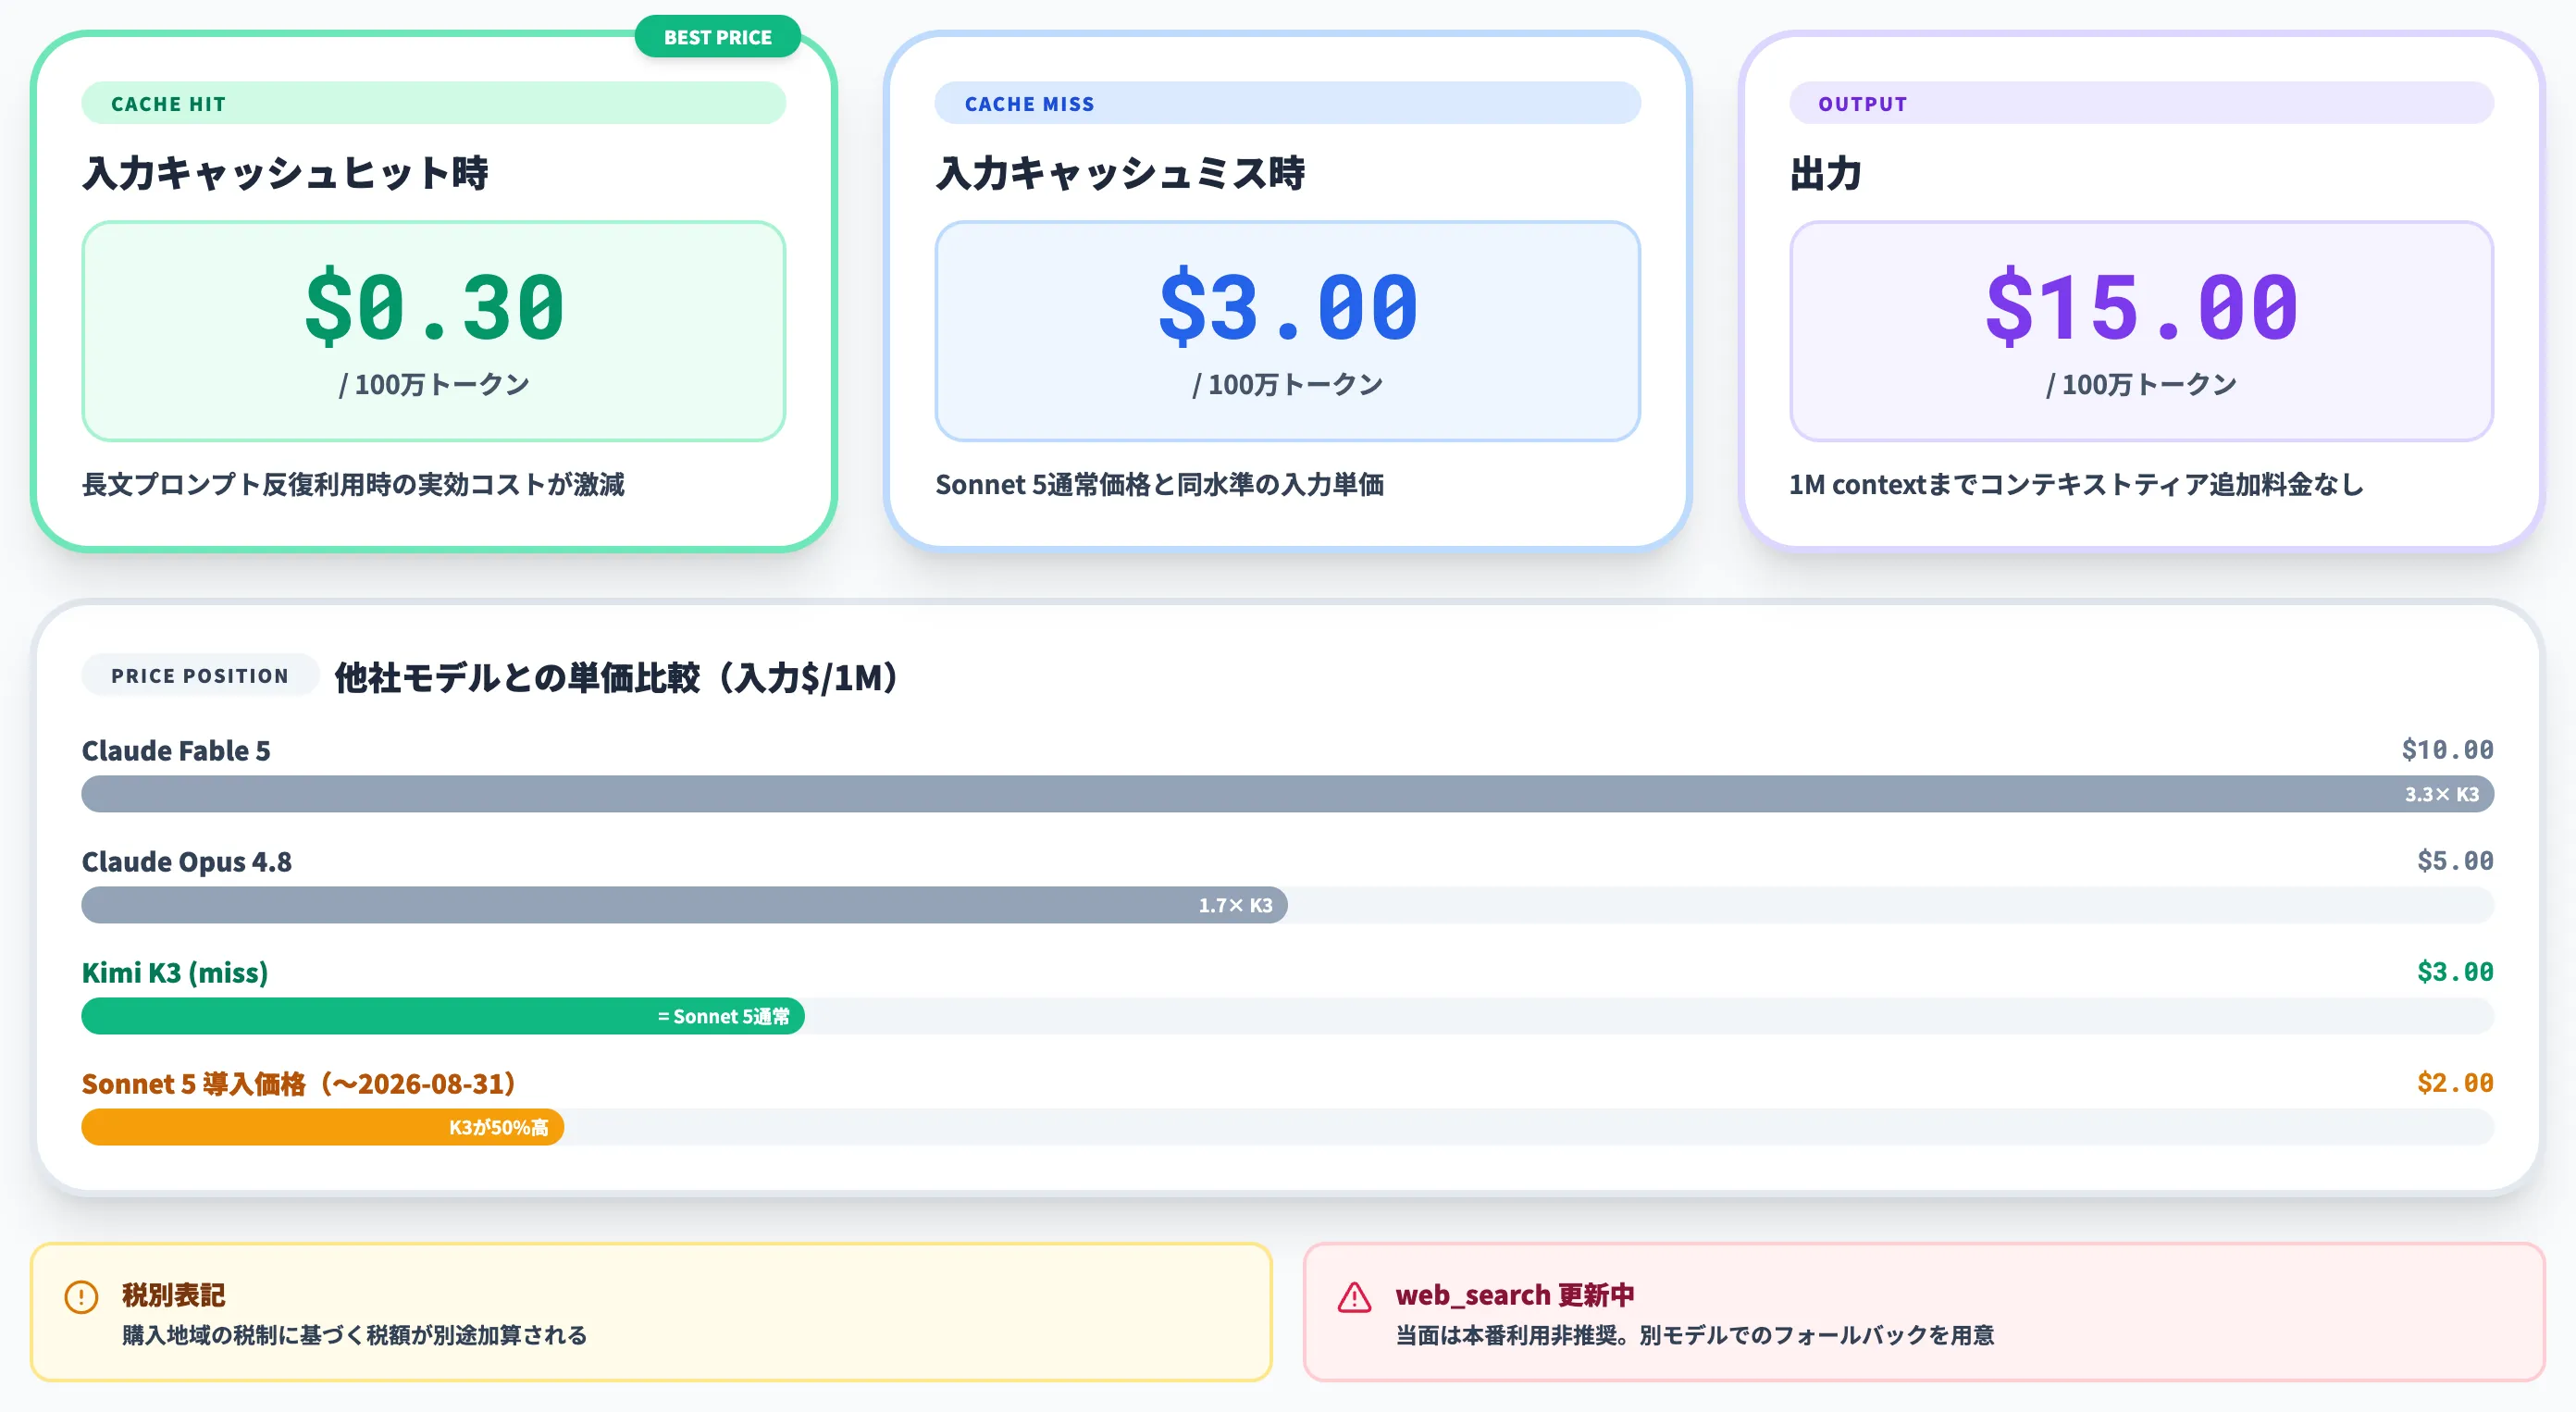
Task: Click the note about 1M context tier pricing
Action: [x=2076, y=484]
